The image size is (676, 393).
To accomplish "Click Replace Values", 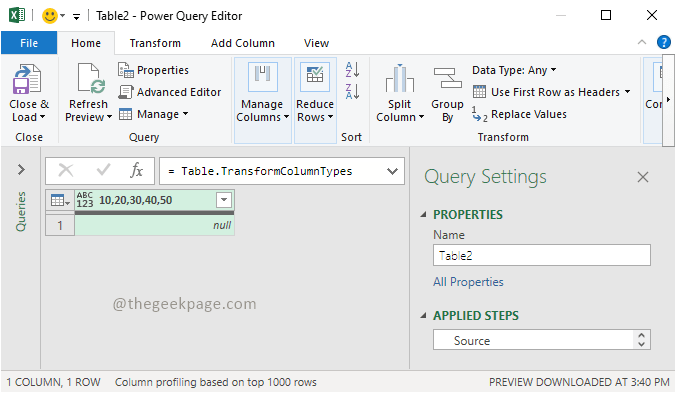I will [520, 114].
